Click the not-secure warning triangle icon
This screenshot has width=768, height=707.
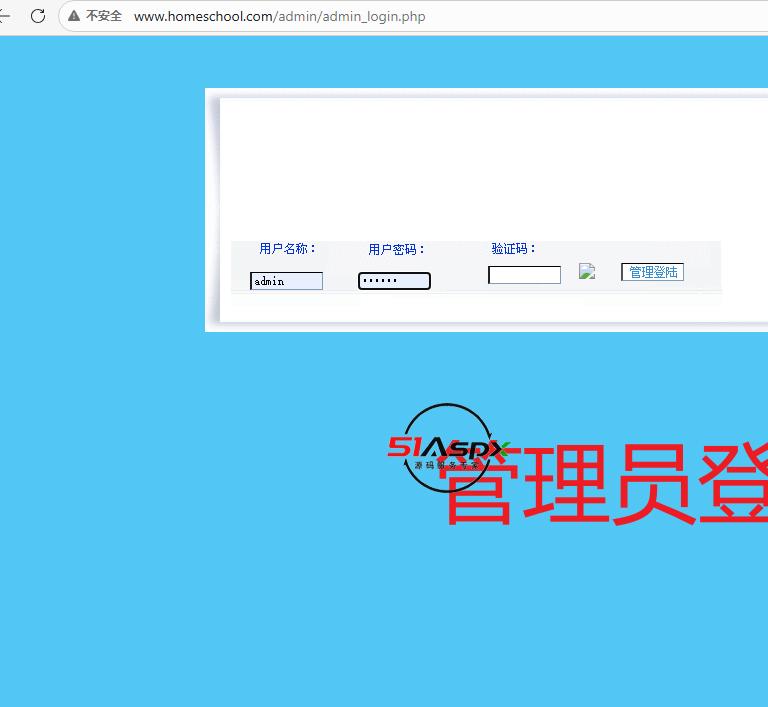[74, 16]
